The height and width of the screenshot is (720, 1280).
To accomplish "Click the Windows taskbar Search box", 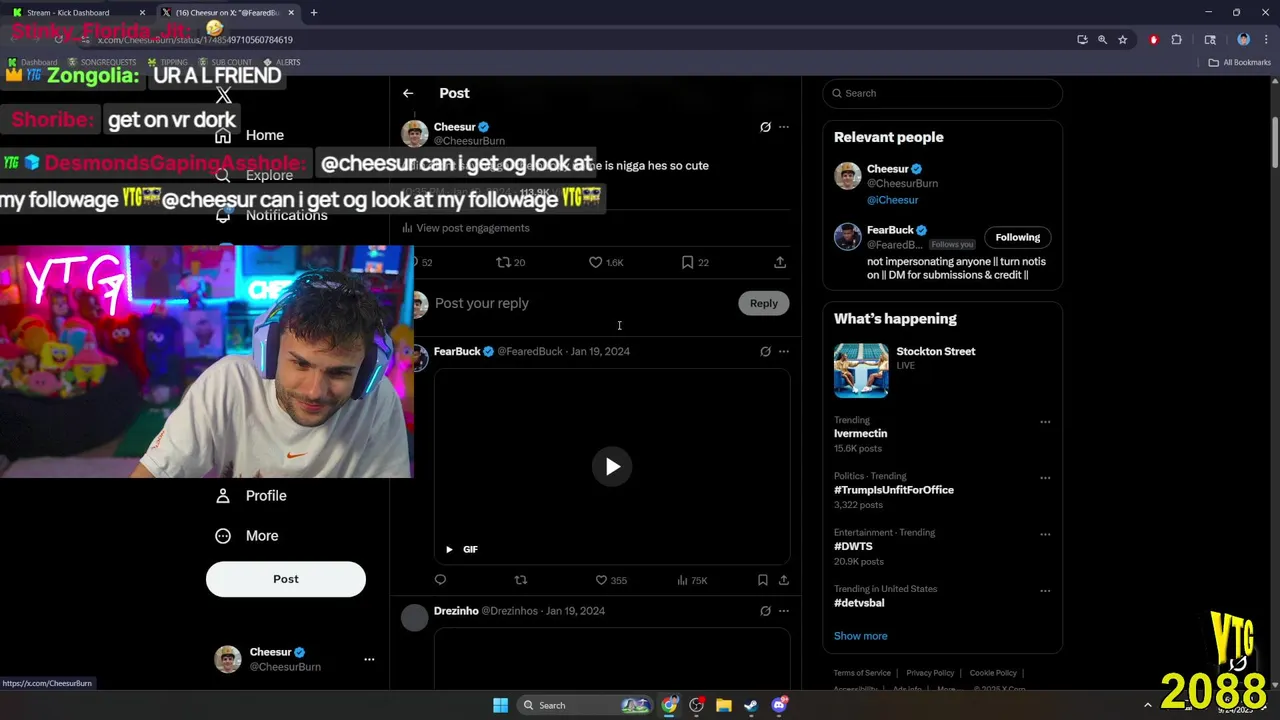I will point(585,705).
